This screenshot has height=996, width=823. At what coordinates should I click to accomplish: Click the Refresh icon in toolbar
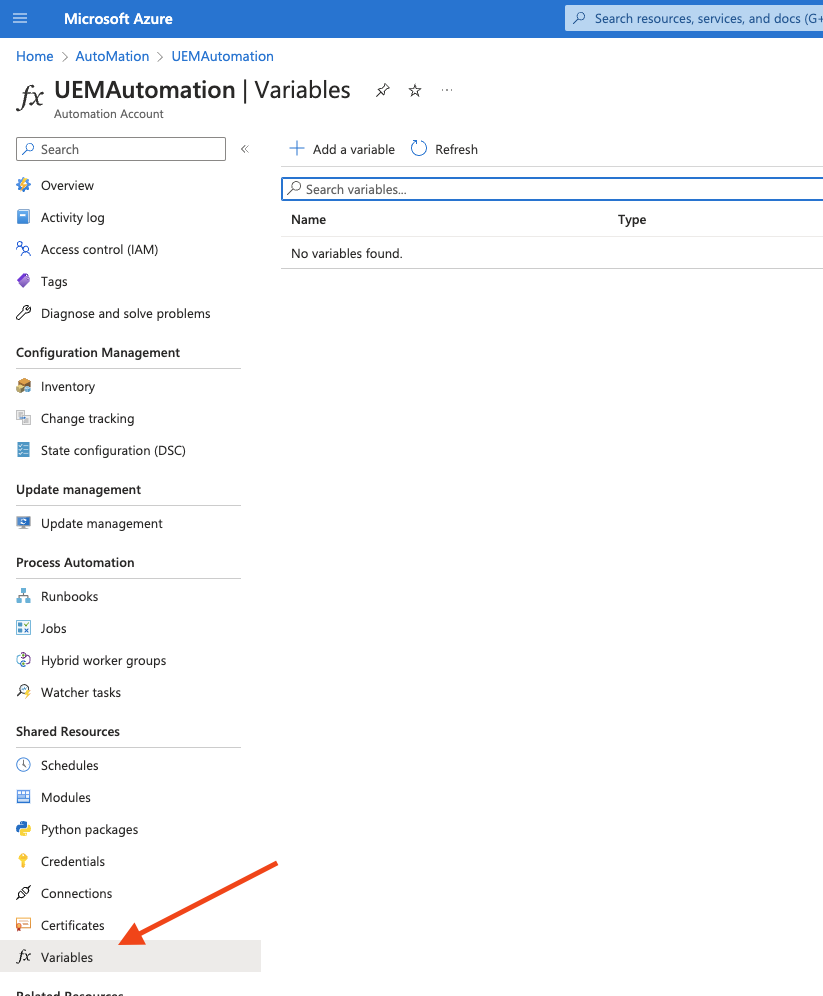point(419,149)
